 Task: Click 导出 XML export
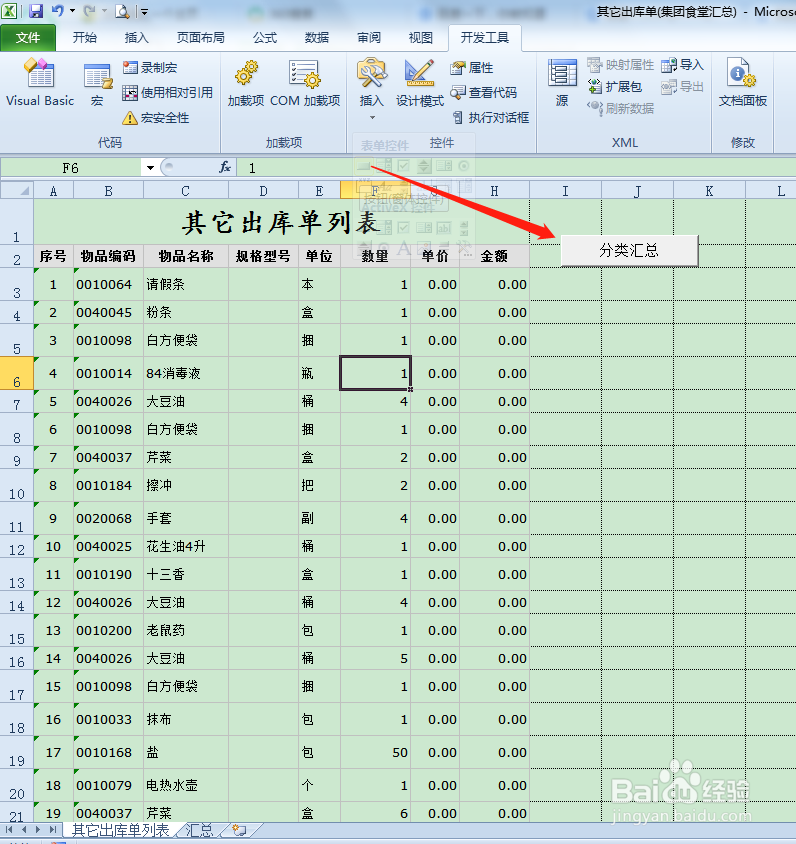[682, 87]
